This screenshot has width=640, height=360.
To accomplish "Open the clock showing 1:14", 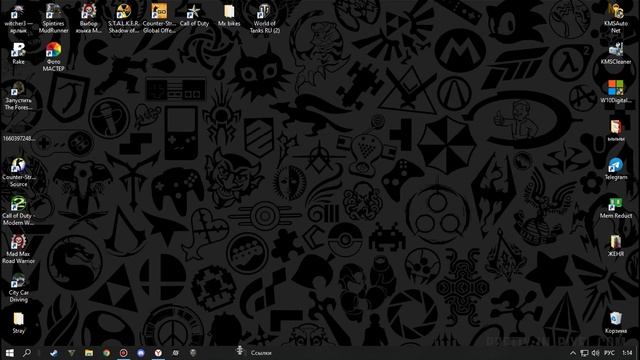I will [x=627, y=353].
